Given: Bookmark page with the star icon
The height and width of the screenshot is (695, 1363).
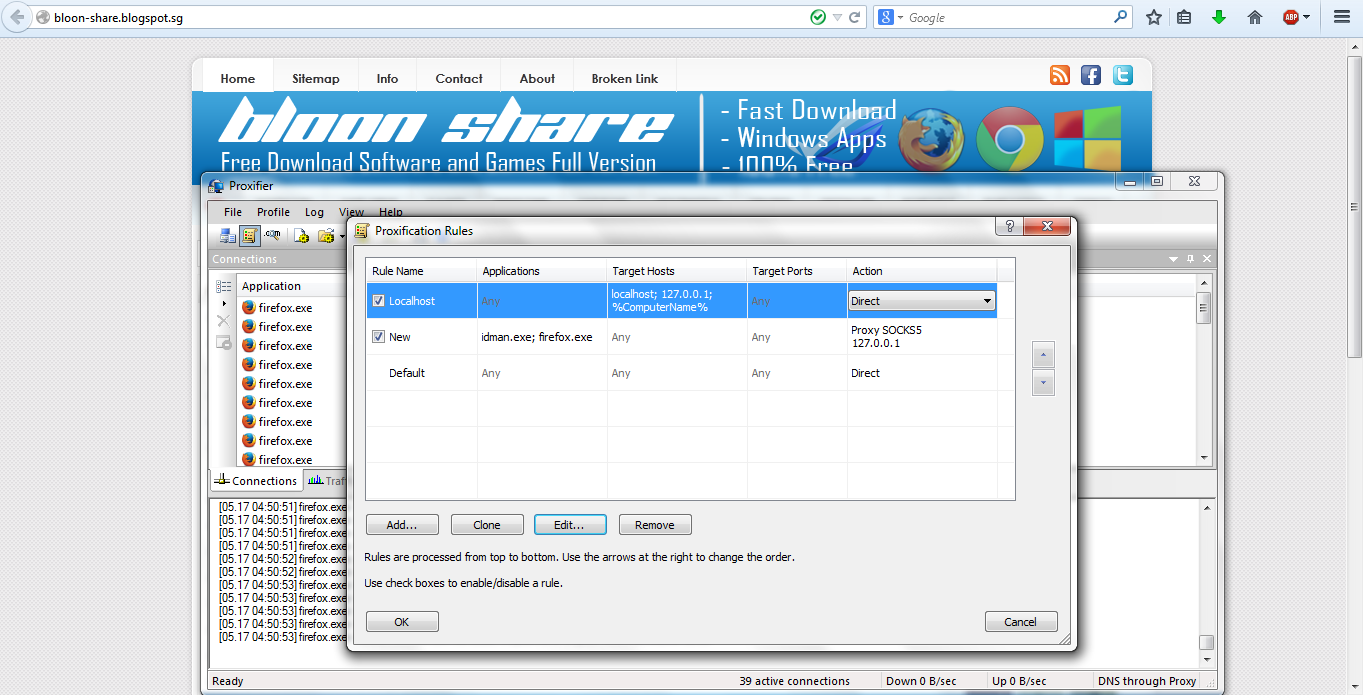Looking at the screenshot, I should pyautogui.click(x=1154, y=17).
